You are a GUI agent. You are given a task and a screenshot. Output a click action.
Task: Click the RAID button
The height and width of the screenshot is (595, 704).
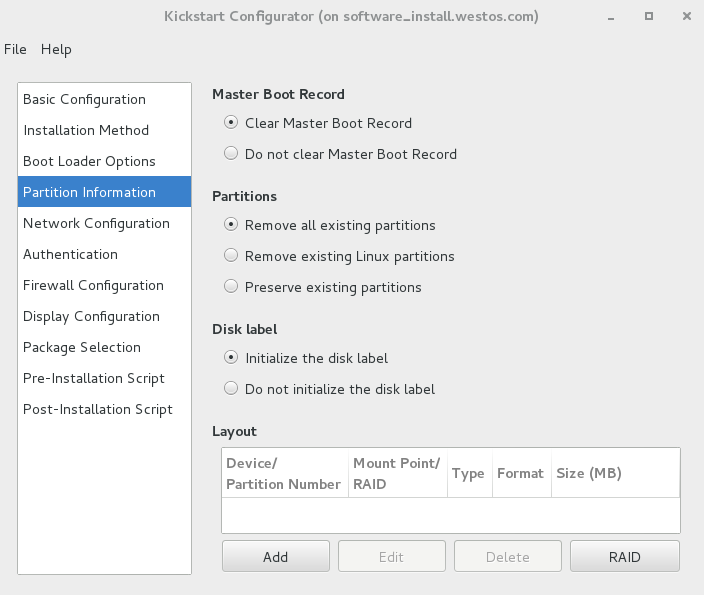625,556
